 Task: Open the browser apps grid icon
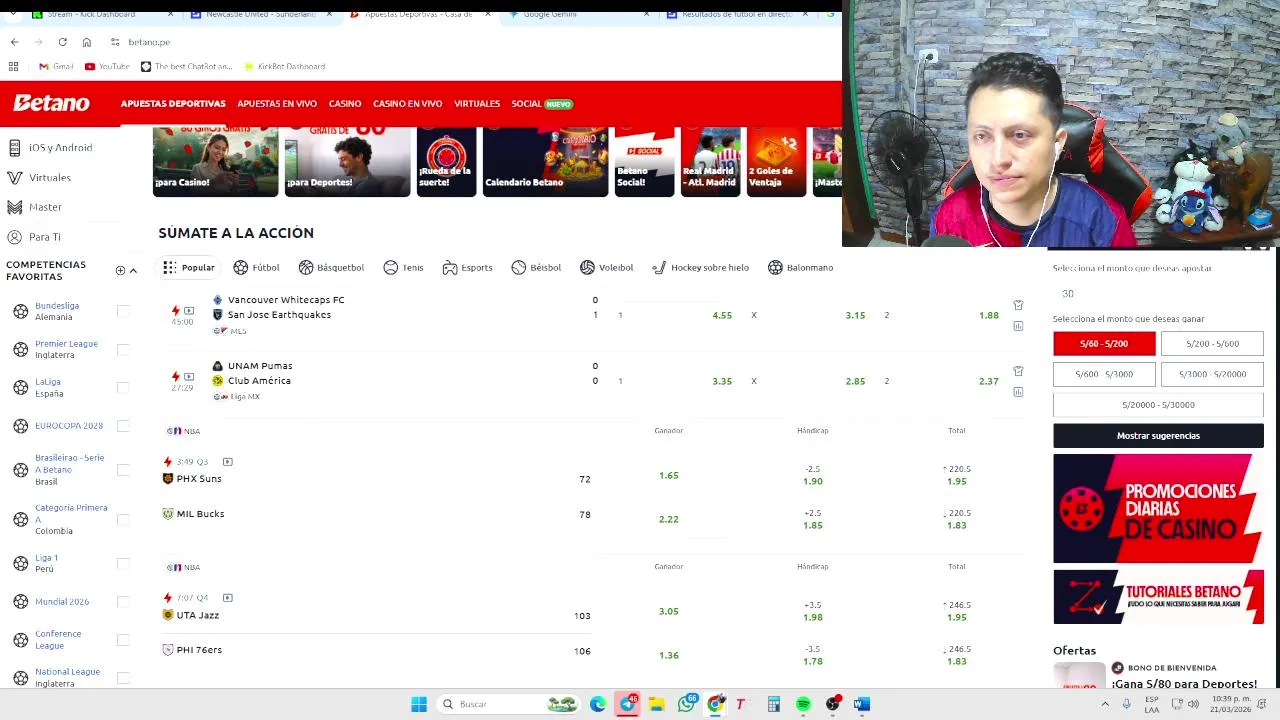click(x=13, y=66)
